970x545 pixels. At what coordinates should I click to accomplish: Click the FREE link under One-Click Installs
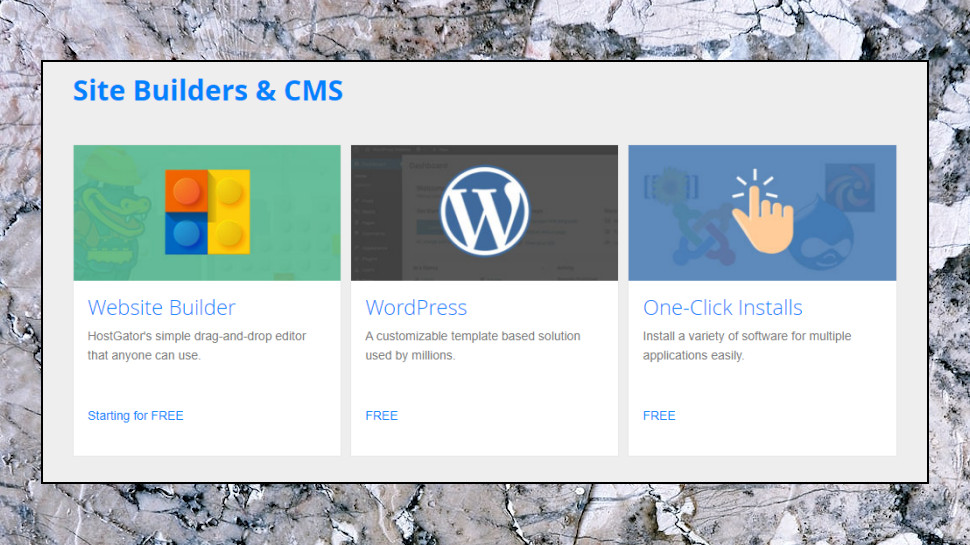point(659,416)
